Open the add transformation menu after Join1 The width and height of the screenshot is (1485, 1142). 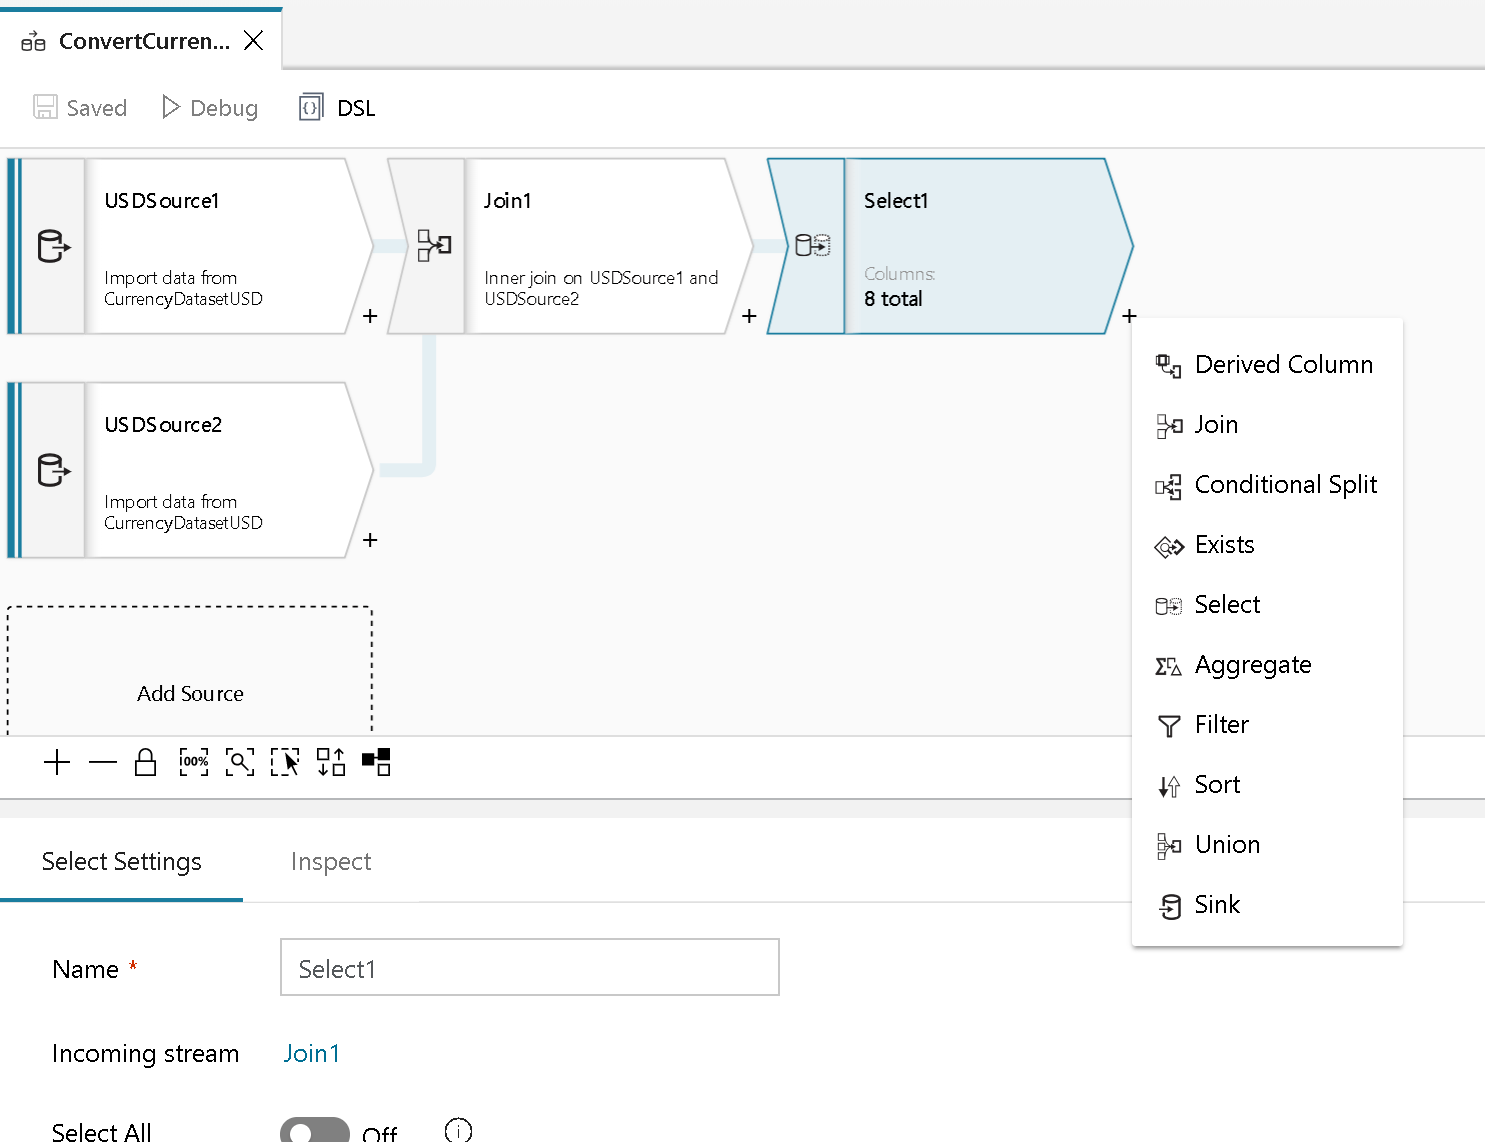748,316
